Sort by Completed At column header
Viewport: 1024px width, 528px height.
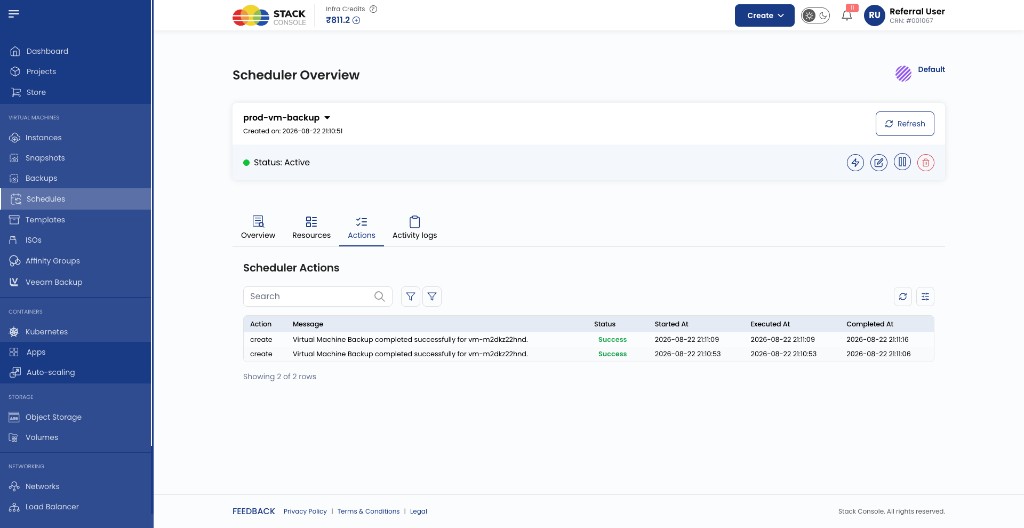pos(870,324)
